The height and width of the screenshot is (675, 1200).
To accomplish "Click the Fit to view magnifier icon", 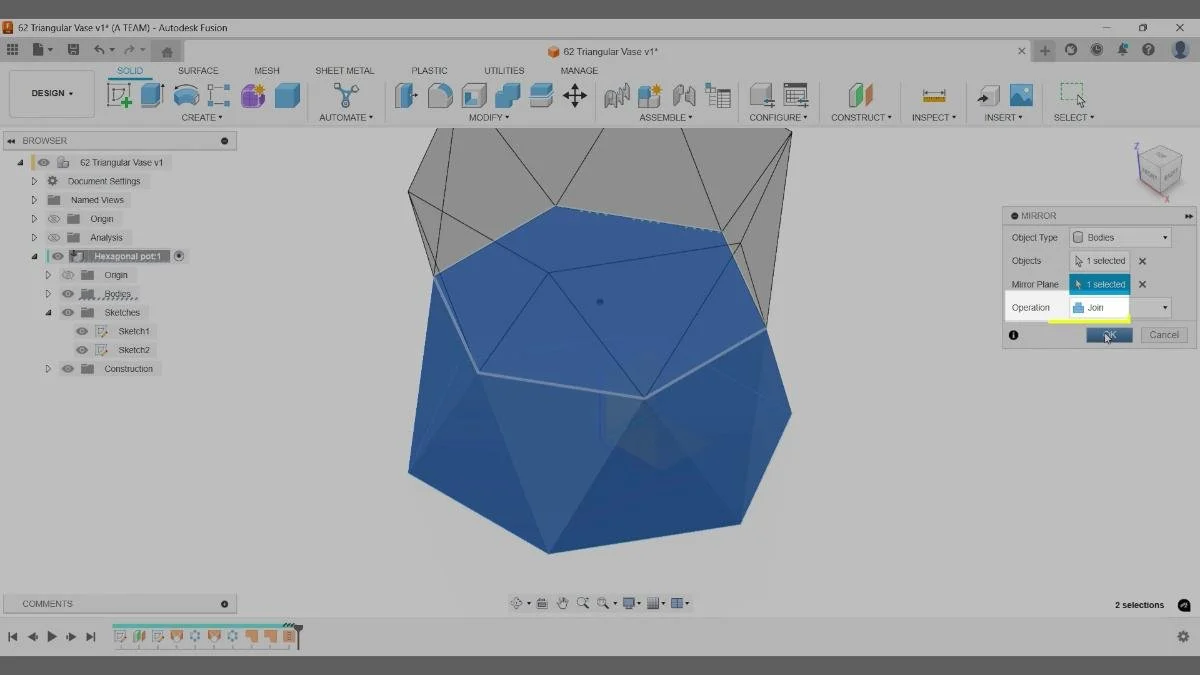I will (602, 602).
